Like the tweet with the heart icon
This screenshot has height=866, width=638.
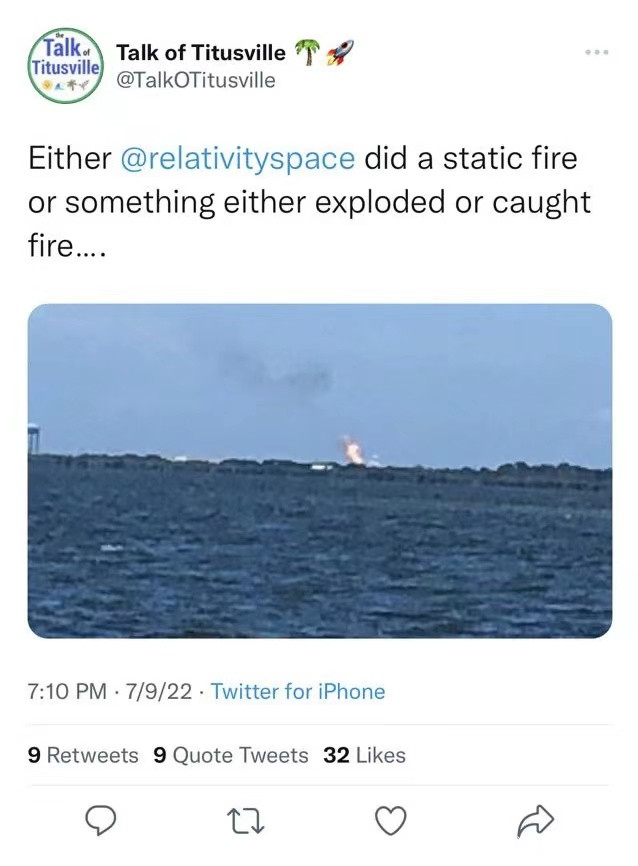tap(388, 821)
